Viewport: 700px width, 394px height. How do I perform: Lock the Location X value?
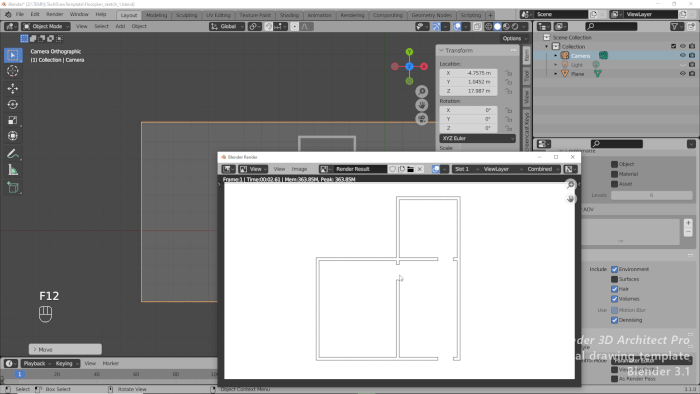click(x=508, y=73)
